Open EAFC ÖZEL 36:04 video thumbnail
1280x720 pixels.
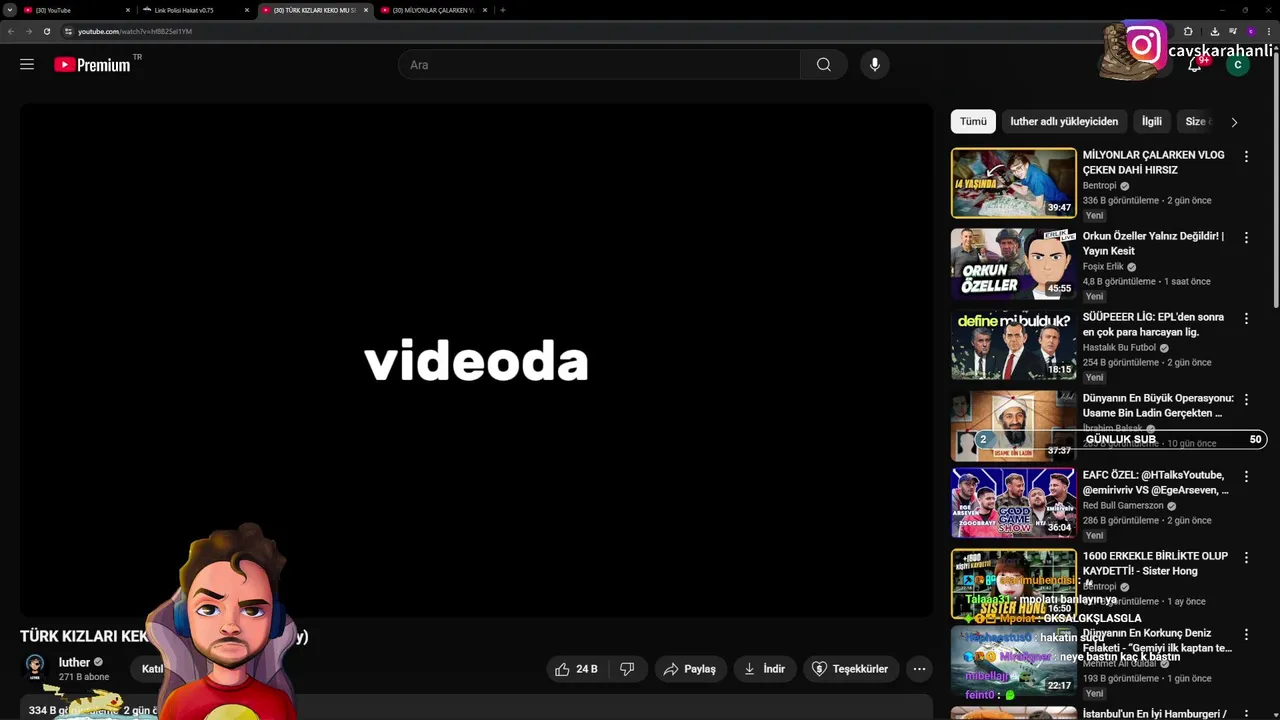[x=1014, y=503]
